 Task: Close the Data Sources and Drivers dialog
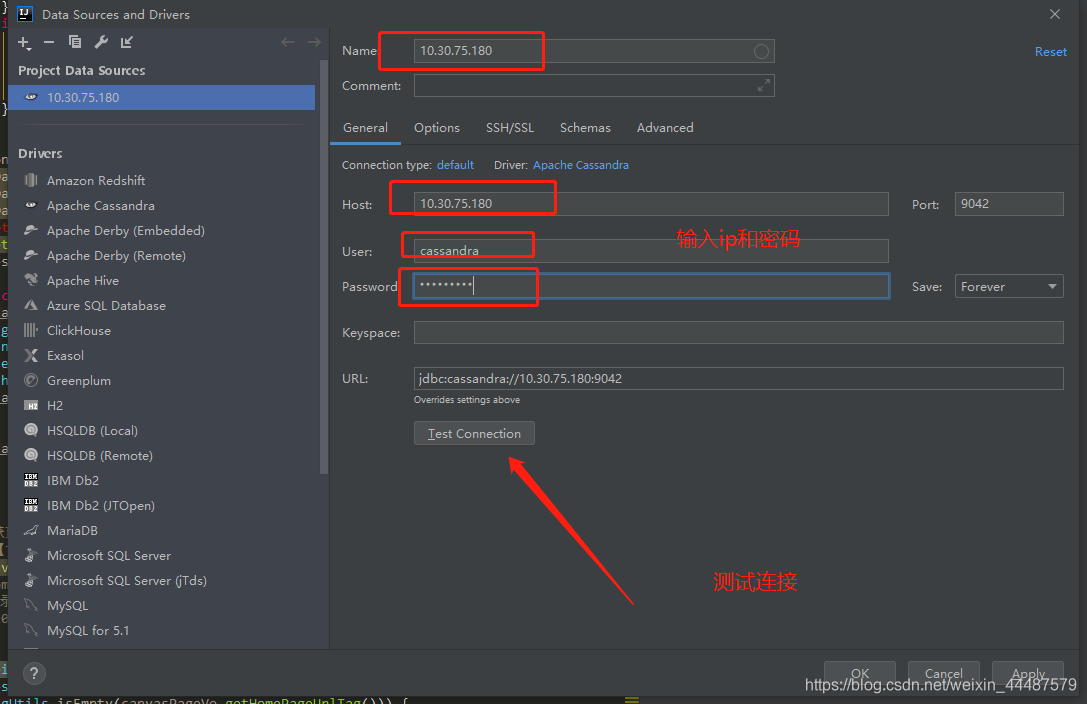click(x=1054, y=14)
